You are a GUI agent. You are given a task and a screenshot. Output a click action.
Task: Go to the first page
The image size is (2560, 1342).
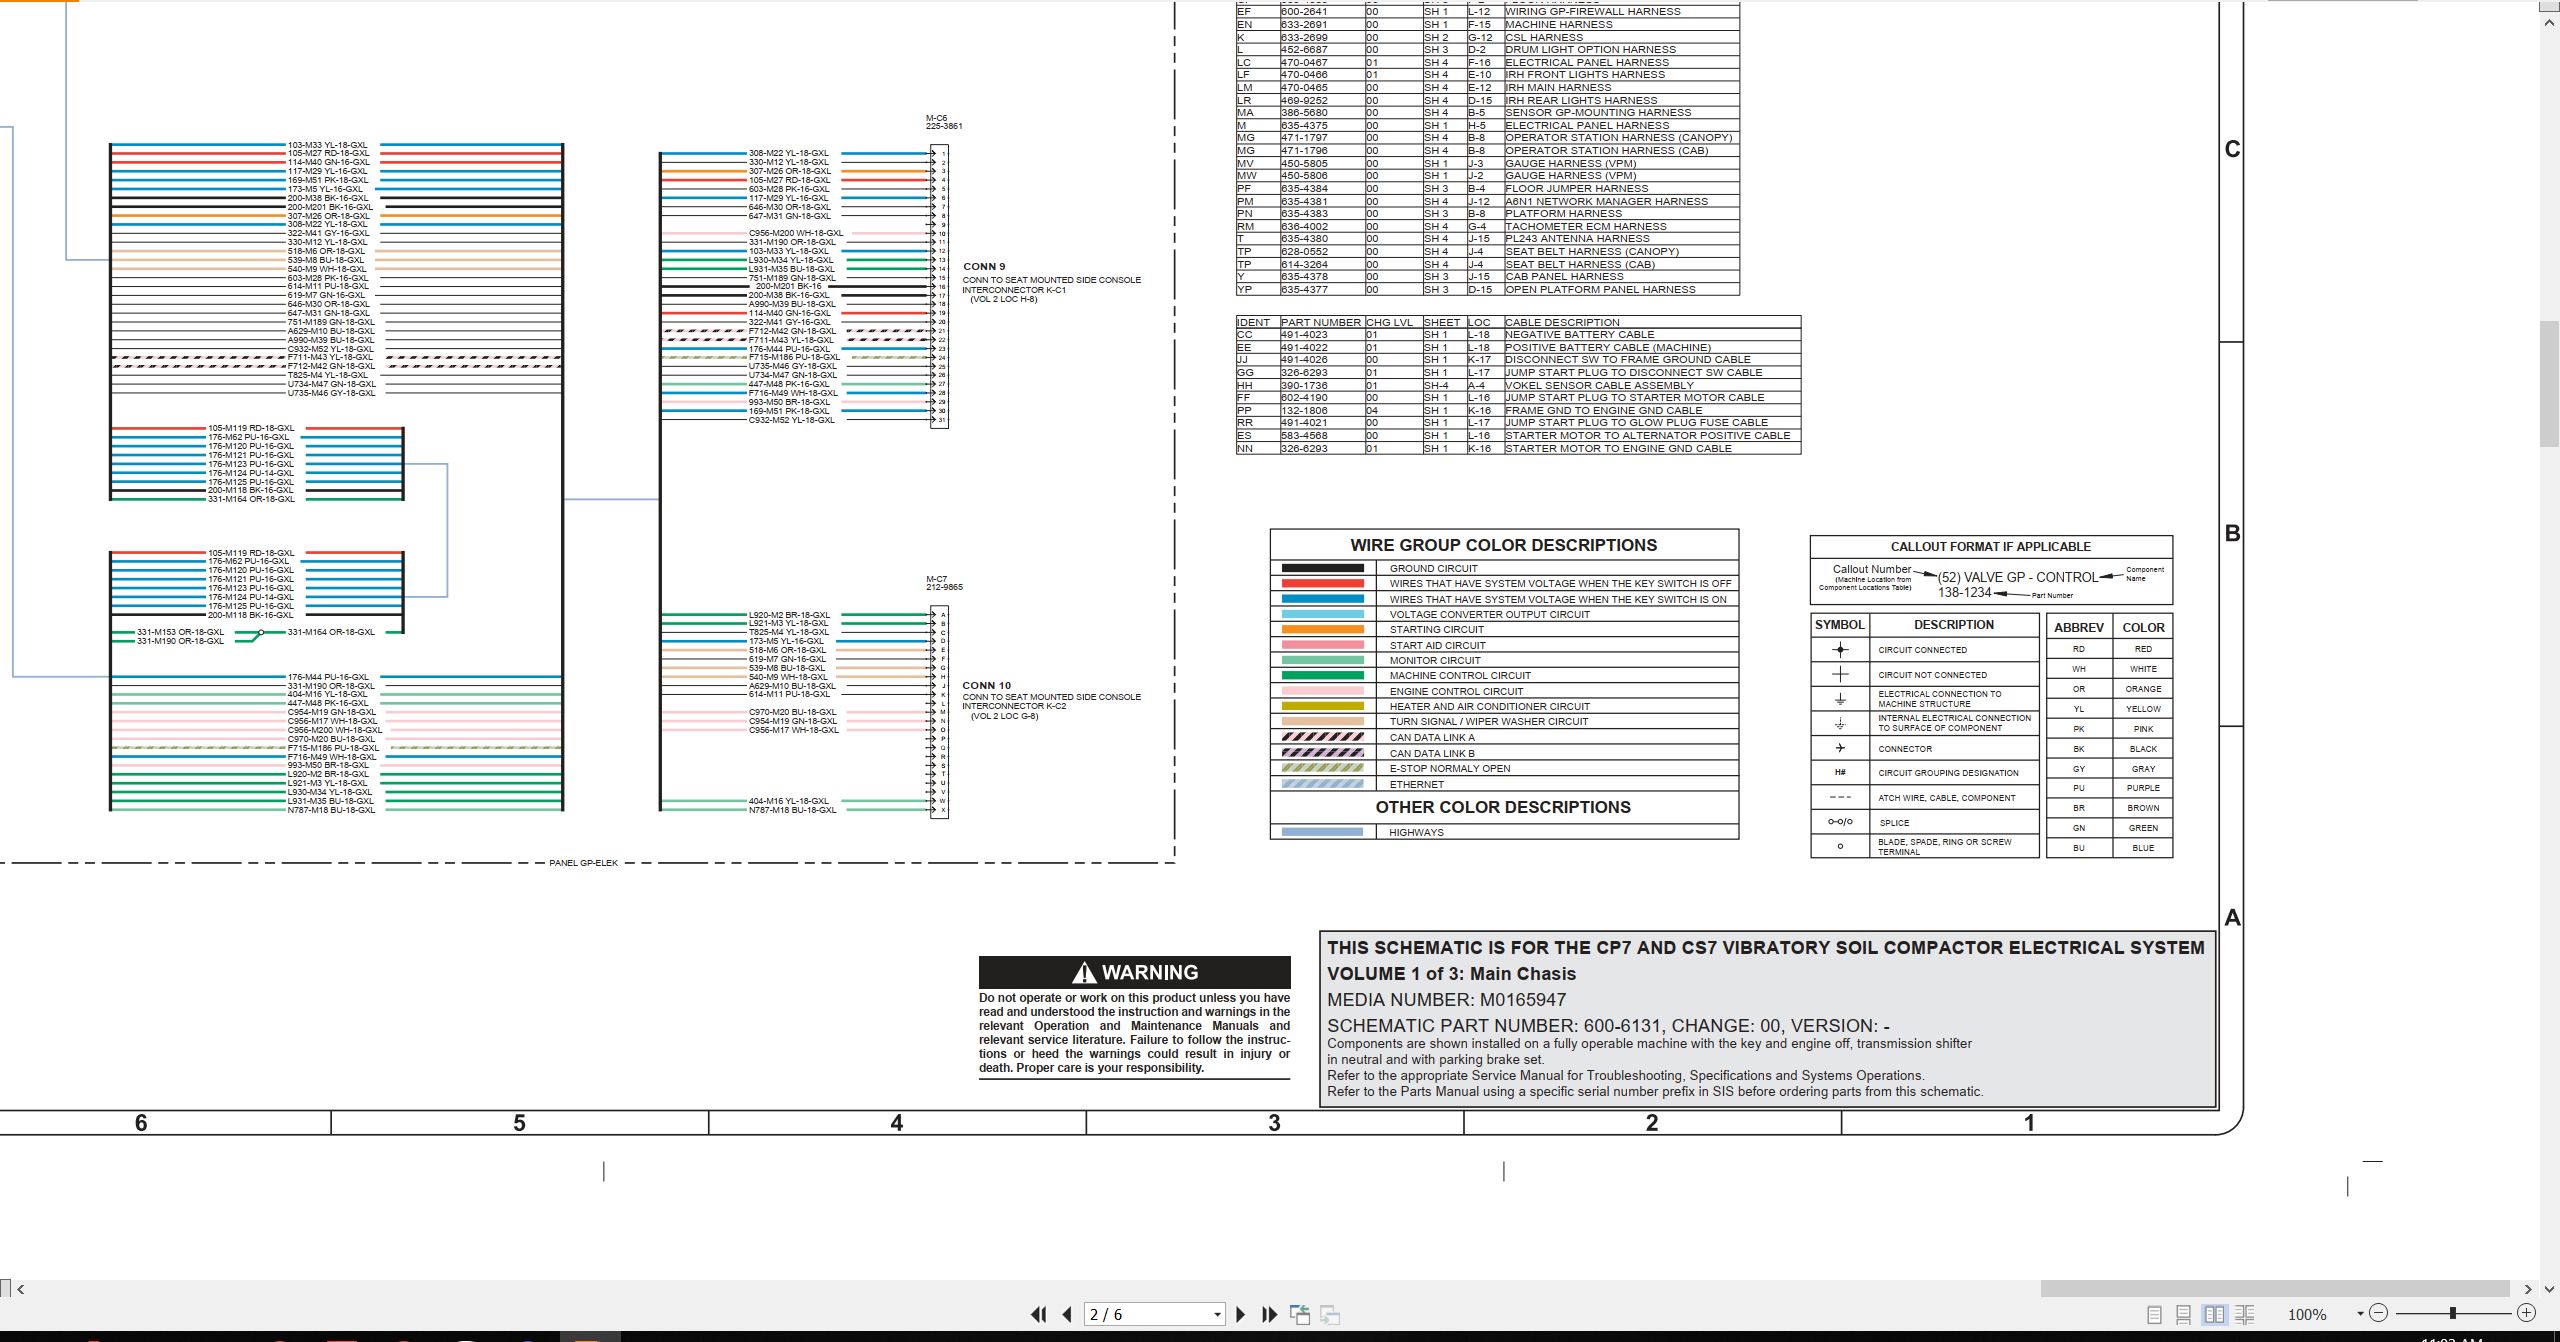(1039, 1315)
